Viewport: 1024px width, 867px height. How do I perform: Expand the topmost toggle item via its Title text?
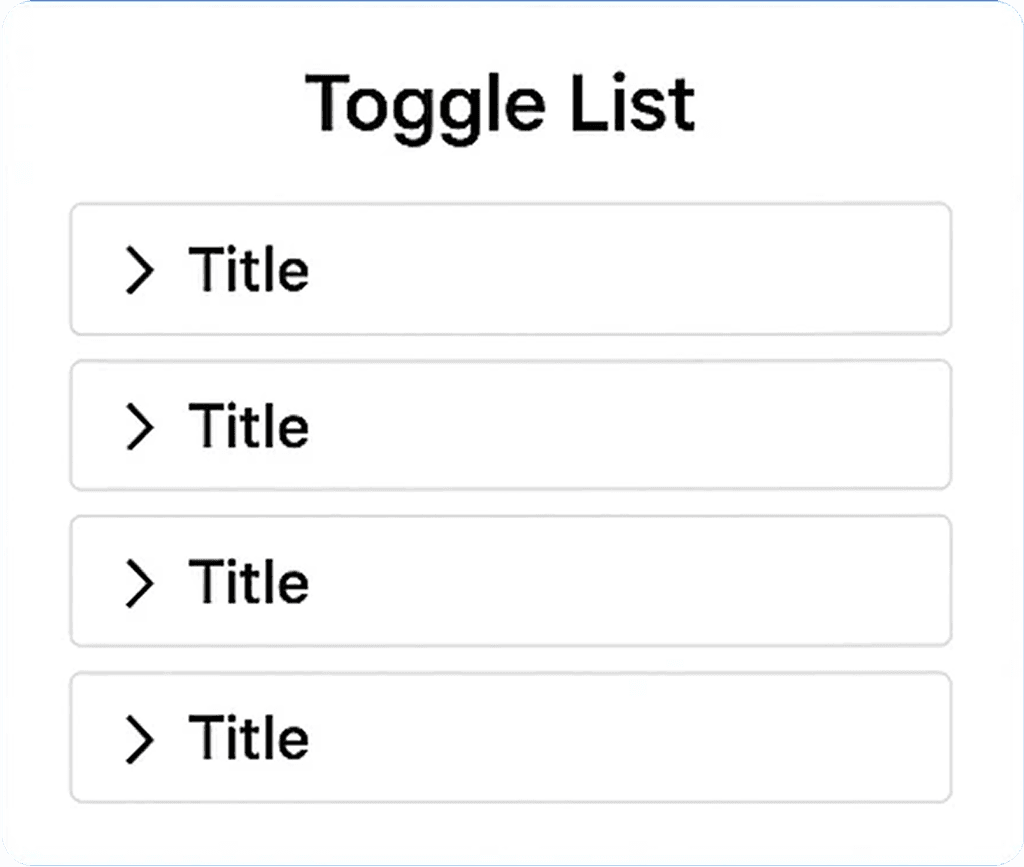tap(248, 268)
